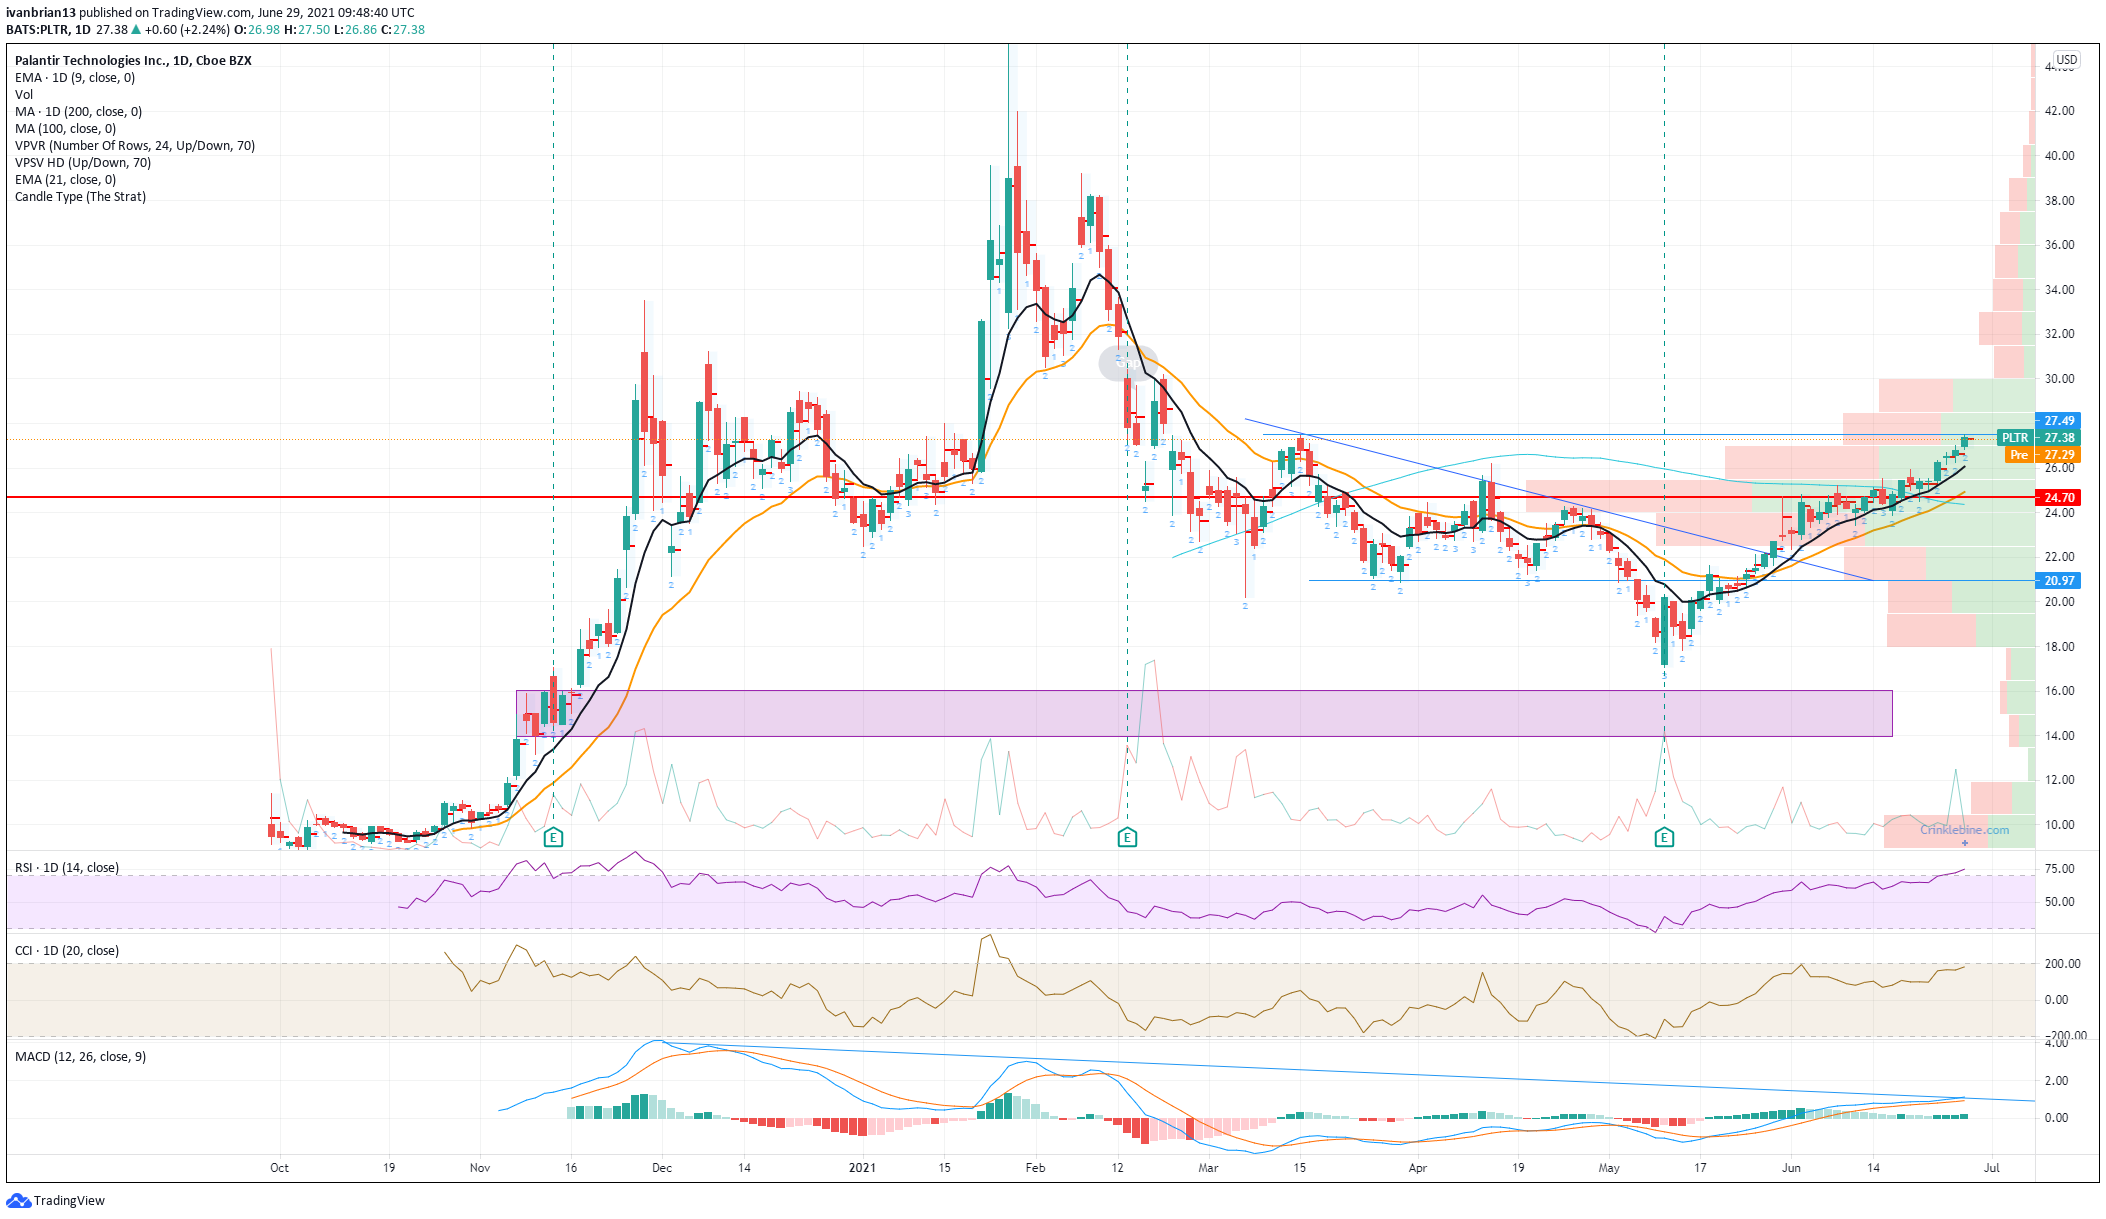Click the +0.60 (+2.24%) price change text
The width and height of the screenshot is (2106, 1219).
pyautogui.click(x=187, y=30)
